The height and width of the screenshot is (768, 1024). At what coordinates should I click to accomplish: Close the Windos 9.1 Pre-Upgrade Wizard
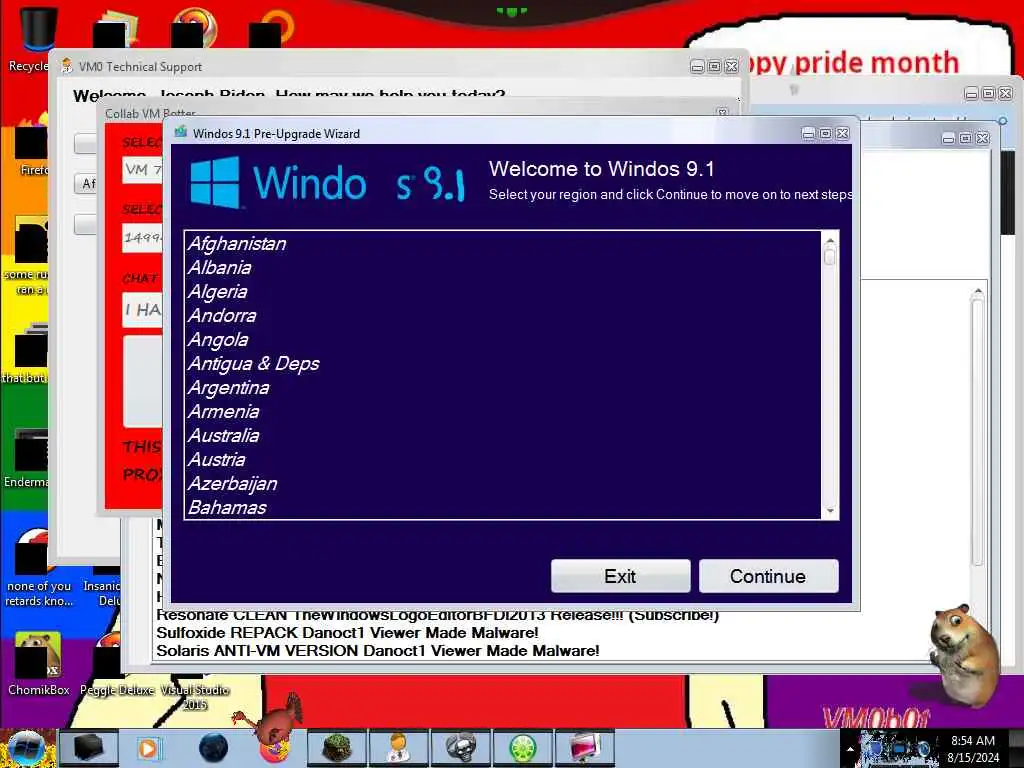click(843, 133)
